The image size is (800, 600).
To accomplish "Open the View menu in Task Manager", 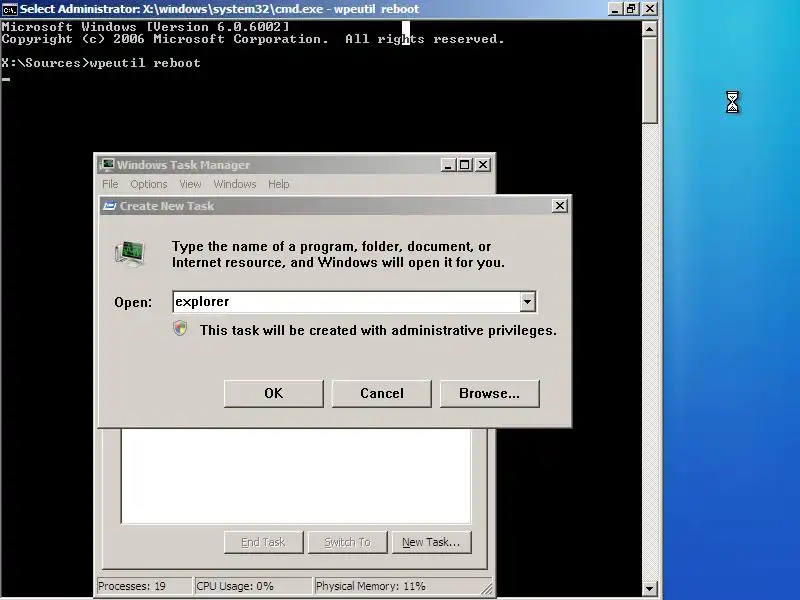I will pyautogui.click(x=190, y=184).
